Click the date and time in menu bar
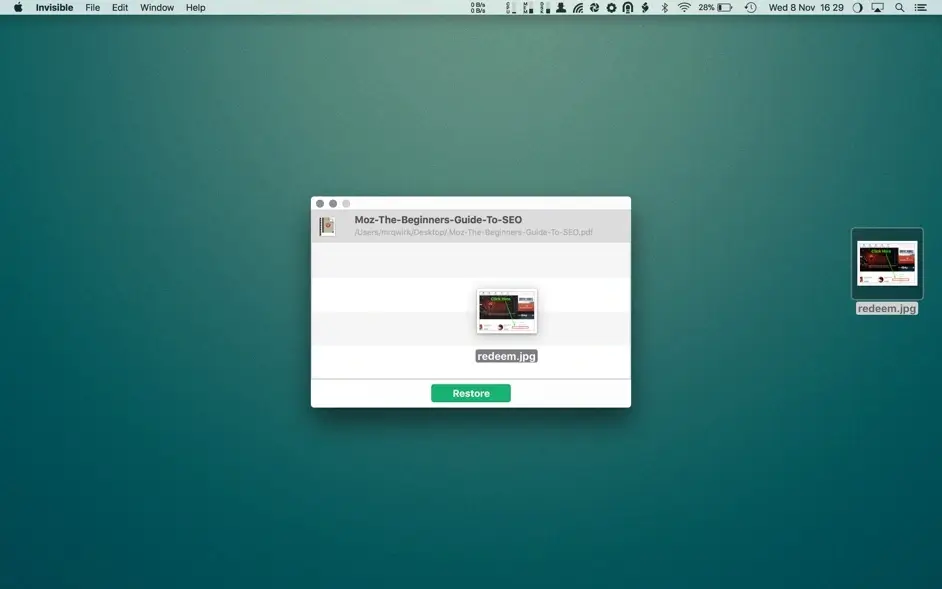This screenshot has height=589, width=942. coord(806,8)
